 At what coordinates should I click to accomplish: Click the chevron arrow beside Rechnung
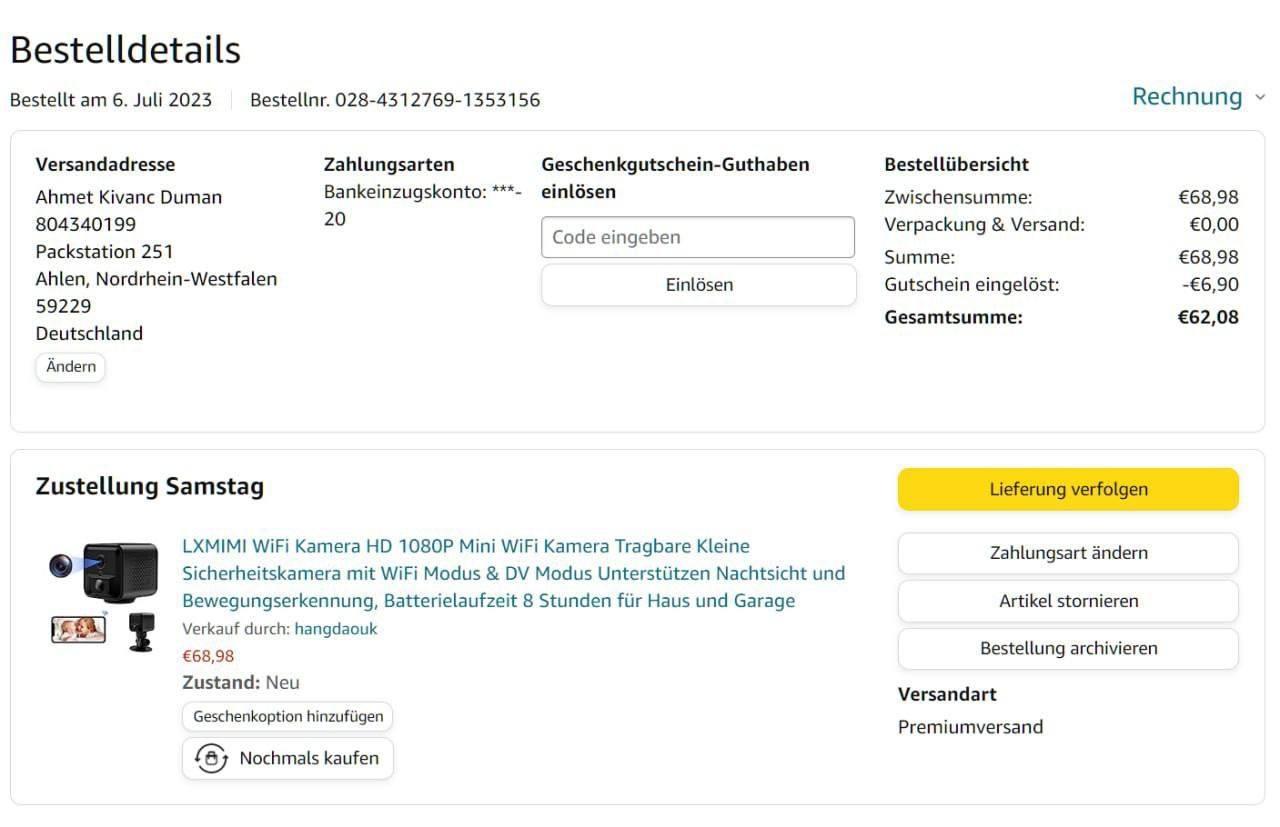[x=1259, y=98]
